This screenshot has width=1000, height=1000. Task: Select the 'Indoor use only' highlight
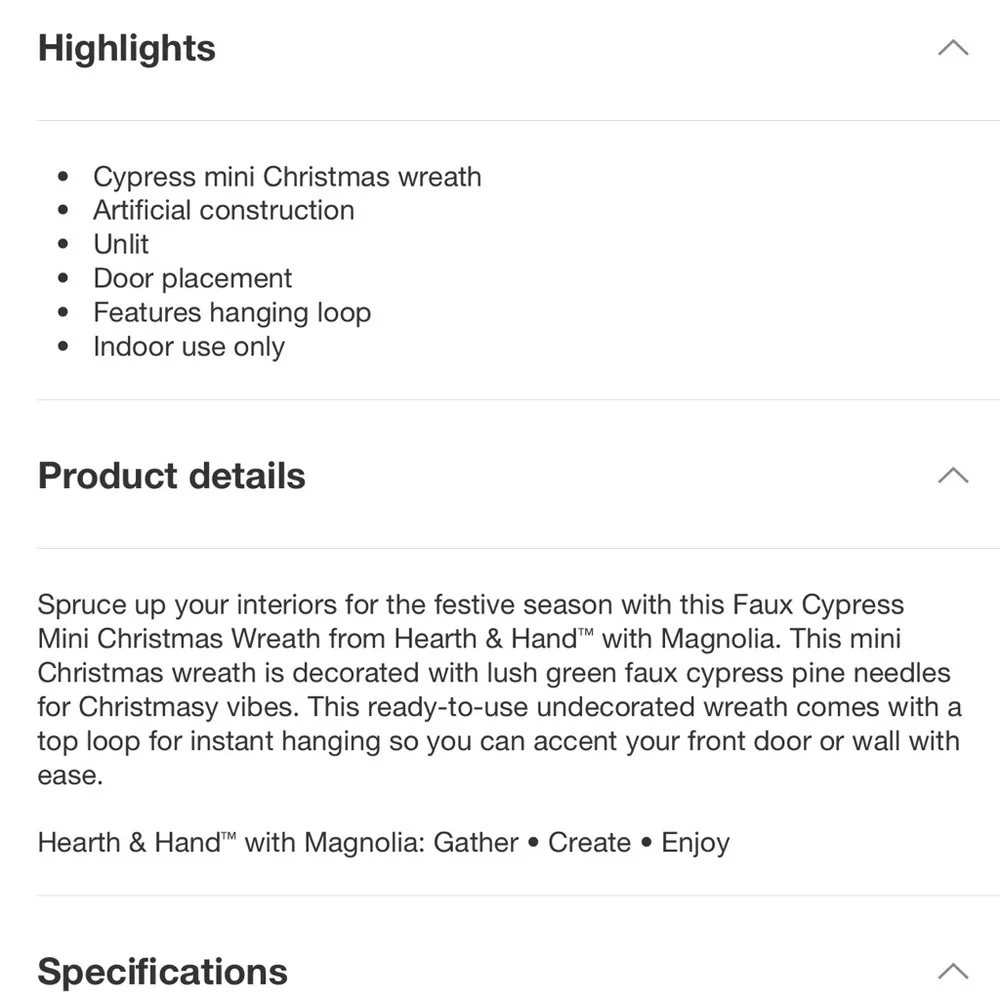click(189, 347)
